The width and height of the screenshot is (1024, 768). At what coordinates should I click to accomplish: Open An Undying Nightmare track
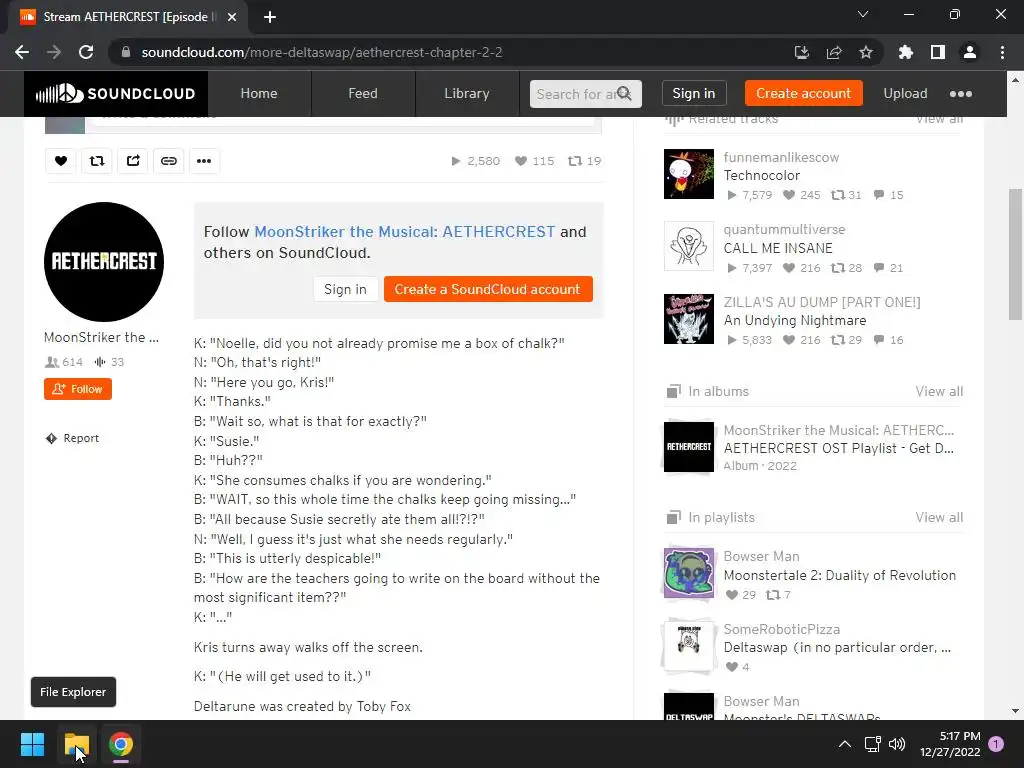pos(795,321)
